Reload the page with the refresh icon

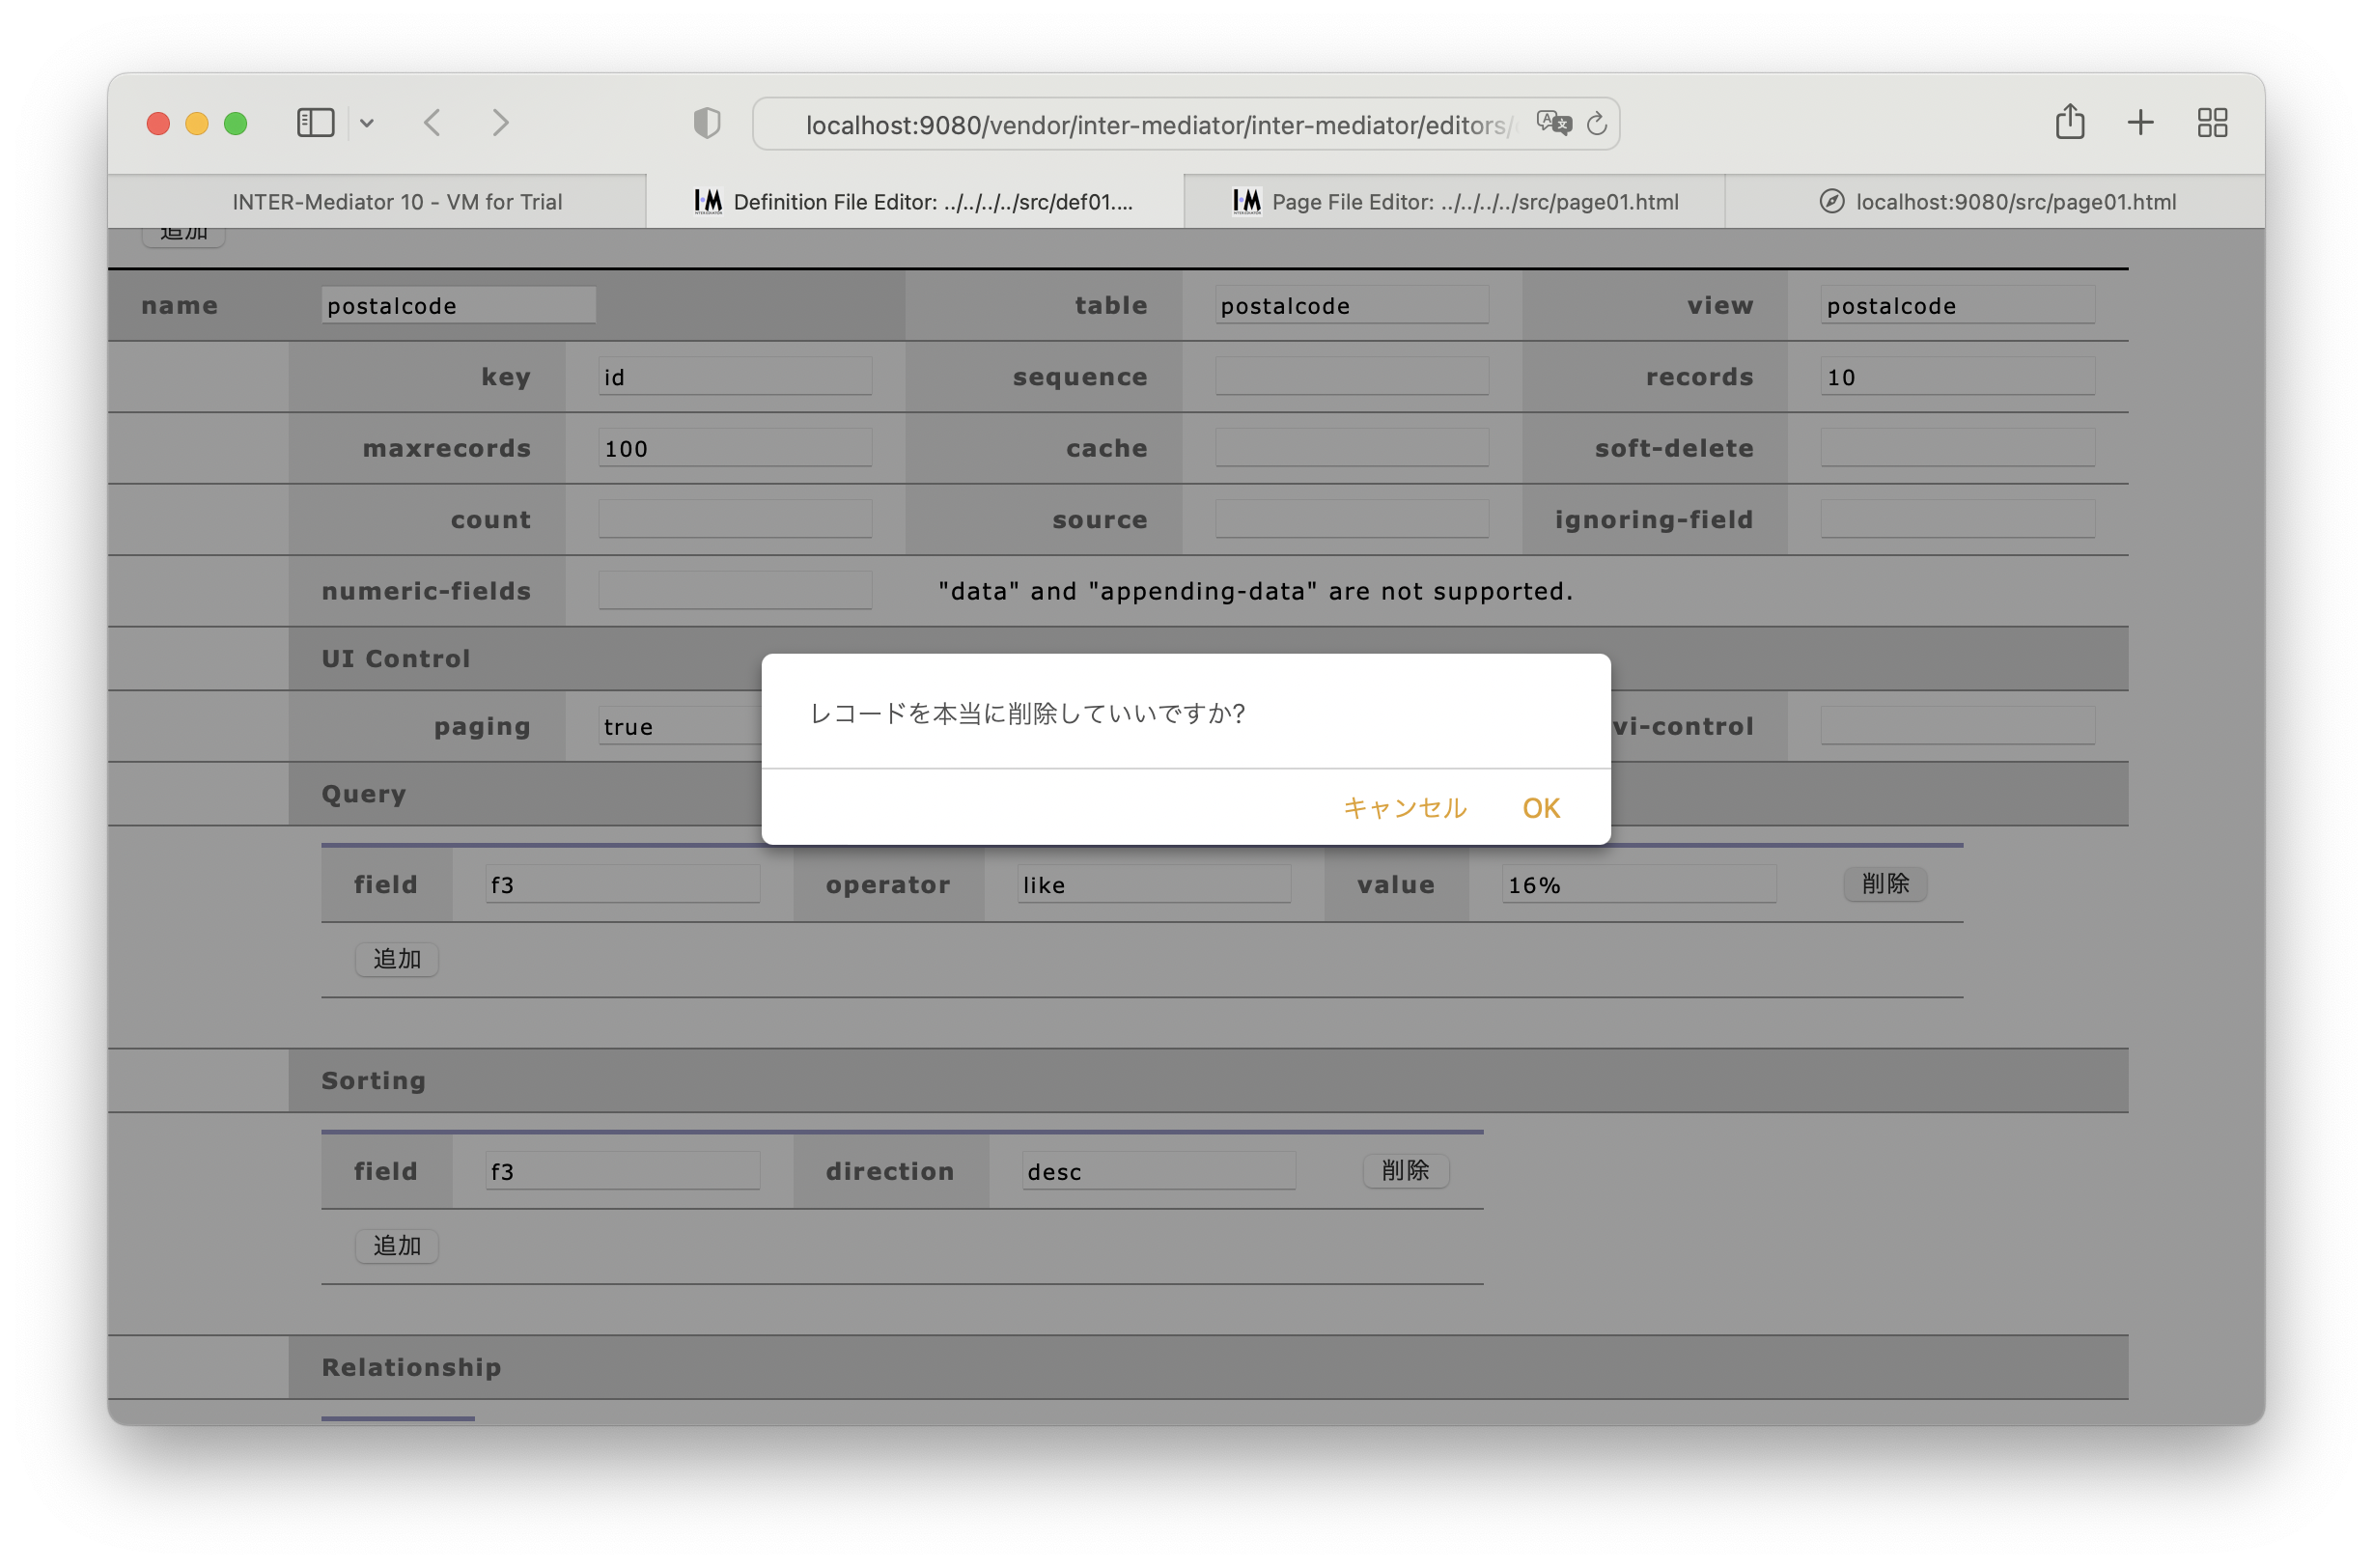pyautogui.click(x=1597, y=123)
